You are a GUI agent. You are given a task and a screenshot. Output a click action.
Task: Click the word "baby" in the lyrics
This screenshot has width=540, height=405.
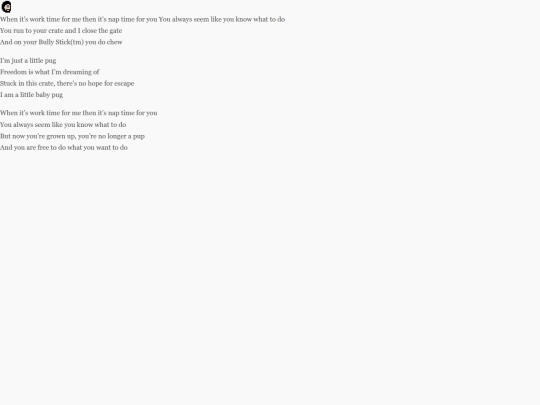coord(43,95)
